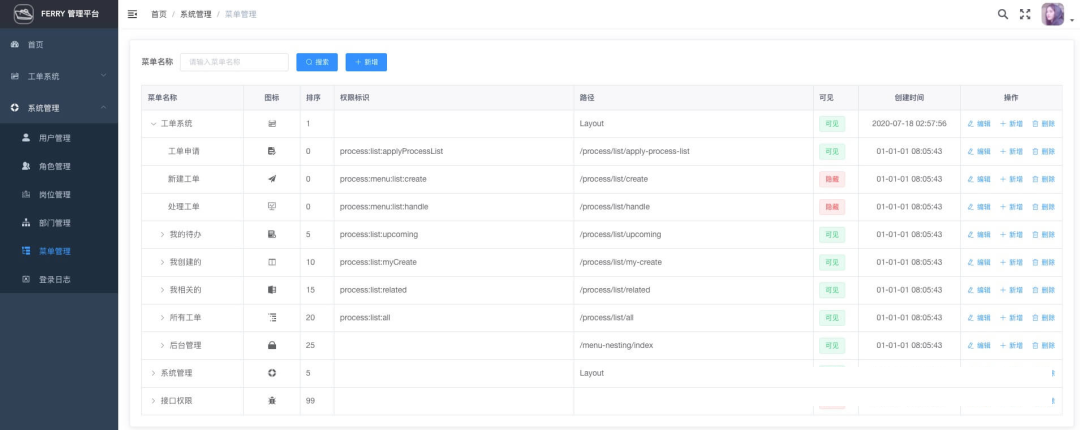
Task: Click the 可见 tag in 工单申请 row
Action: pyautogui.click(x=831, y=151)
